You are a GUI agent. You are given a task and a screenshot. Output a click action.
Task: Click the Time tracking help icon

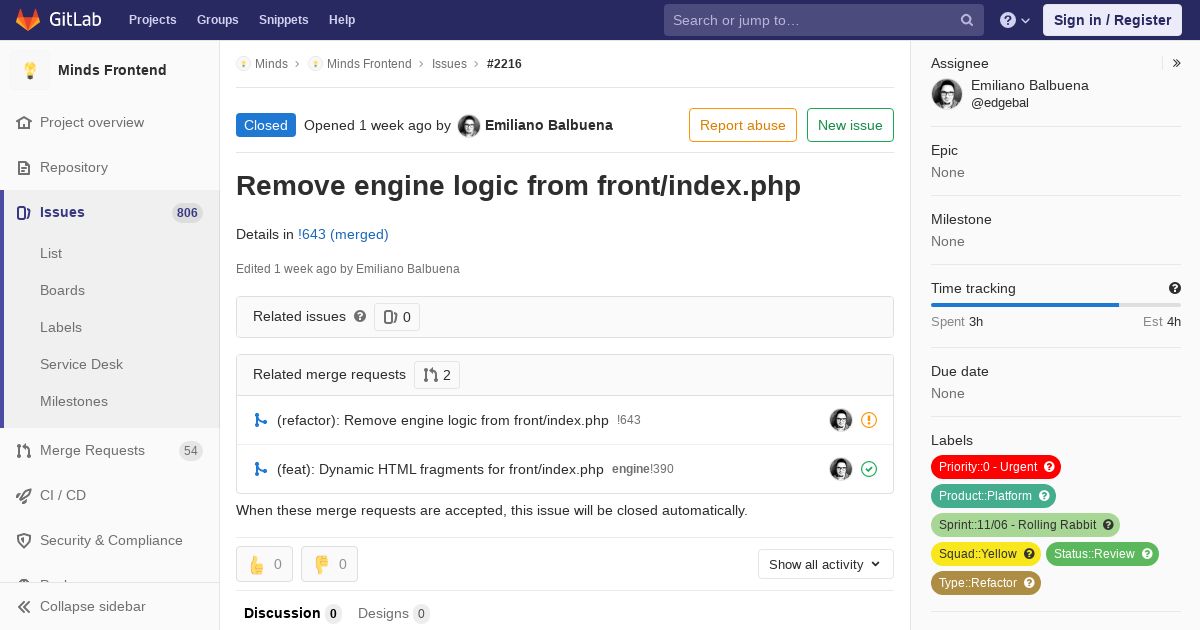click(1174, 288)
